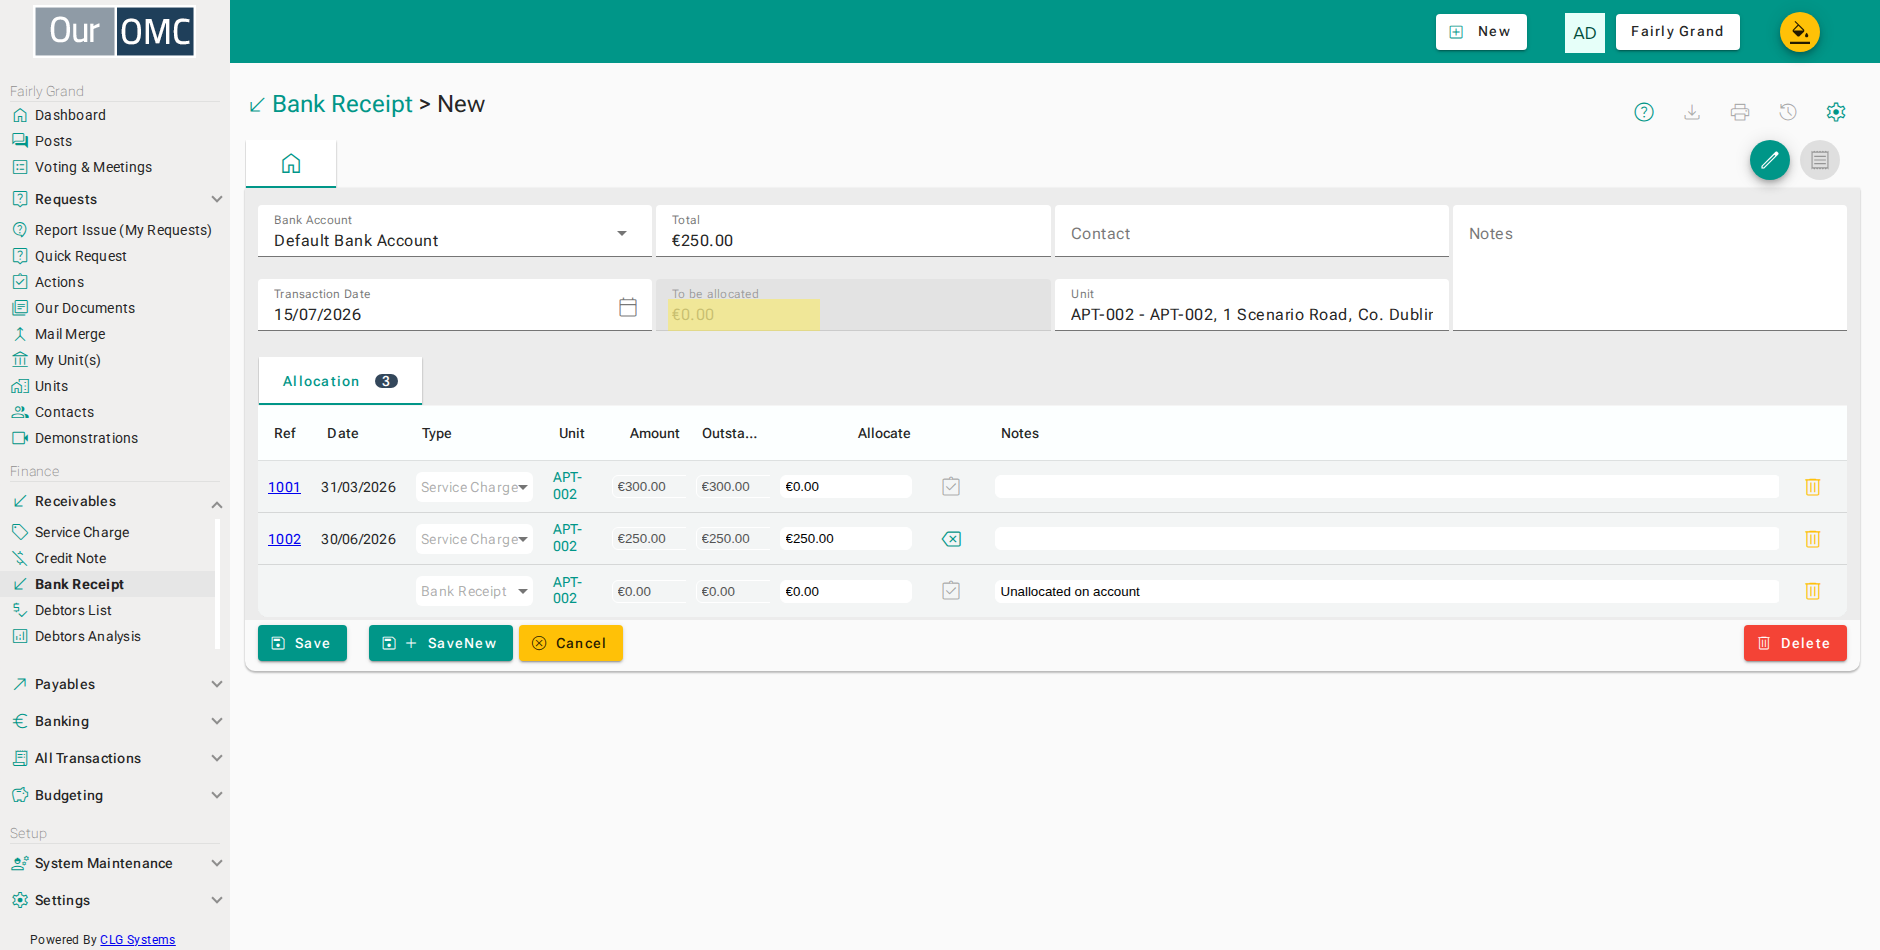Image resolution: width=1880 pixels, height=950 pixels.
Task: Open Service Charge type dropdown for row 1002
Action: pyautogui.click(x=474, y=539)
